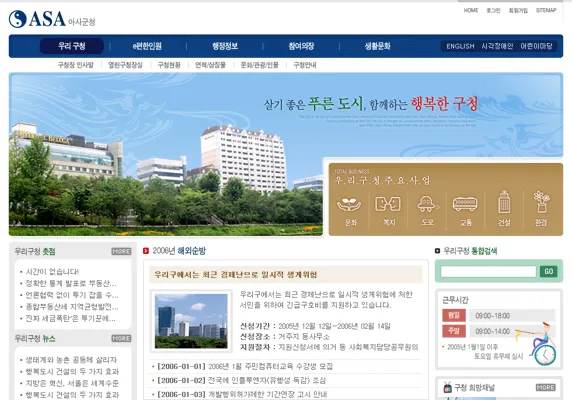Screen dimensions: 572x400
Task: Click the 주말 weekend hours label
Action: coord(454,331)
